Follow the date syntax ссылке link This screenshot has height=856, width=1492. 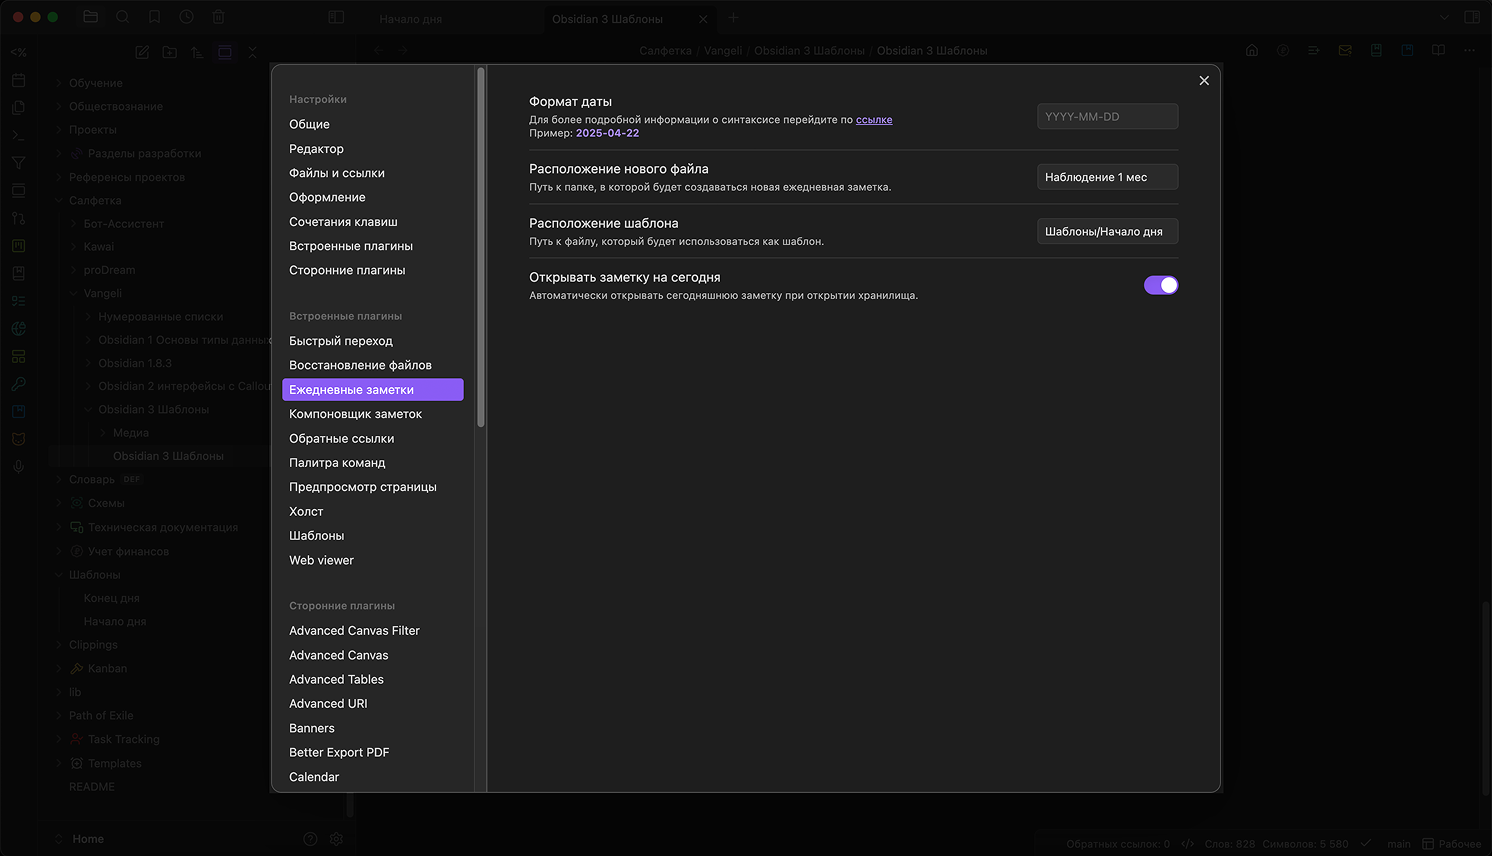coord(873,120)
